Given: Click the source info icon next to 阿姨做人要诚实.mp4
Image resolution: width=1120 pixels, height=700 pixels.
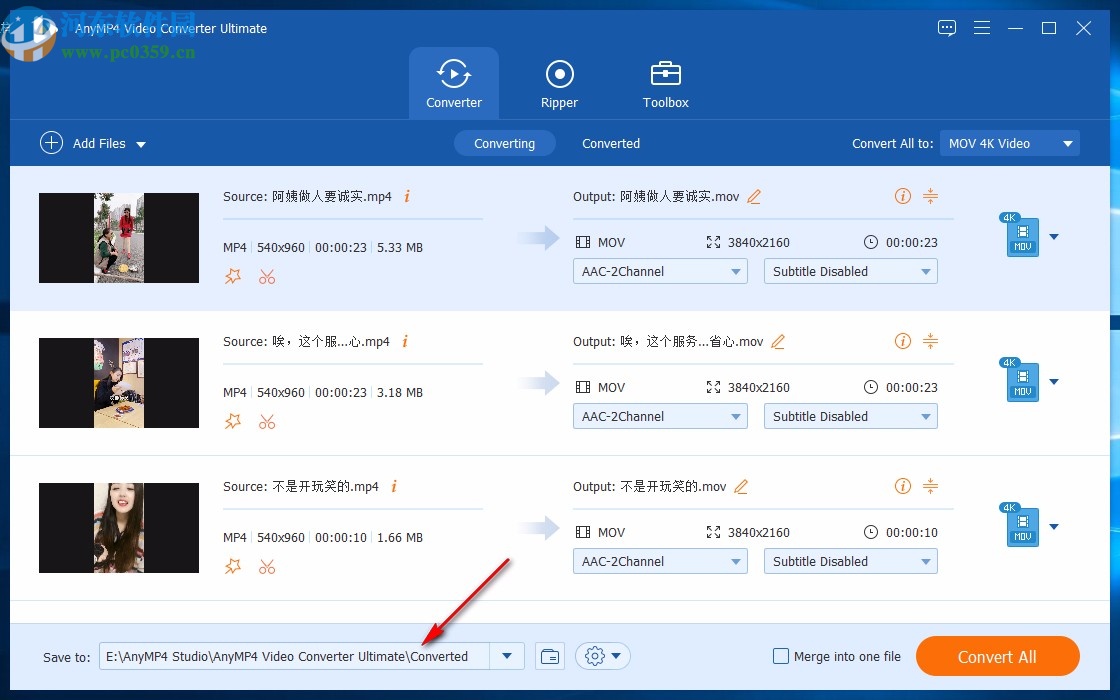Looking at the screenshot, I should (x=407, y=196).
